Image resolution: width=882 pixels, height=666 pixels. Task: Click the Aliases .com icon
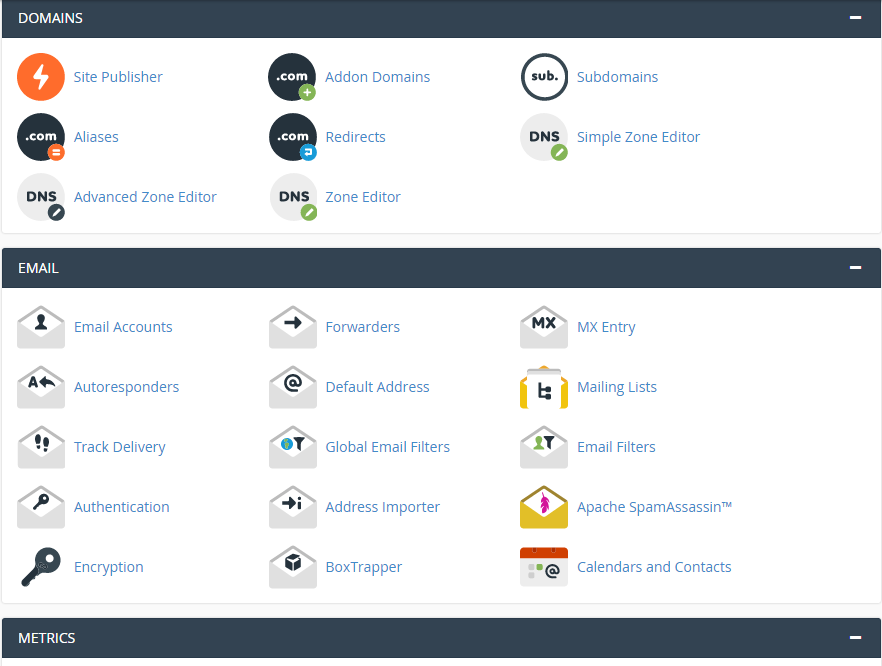[40, 137]
